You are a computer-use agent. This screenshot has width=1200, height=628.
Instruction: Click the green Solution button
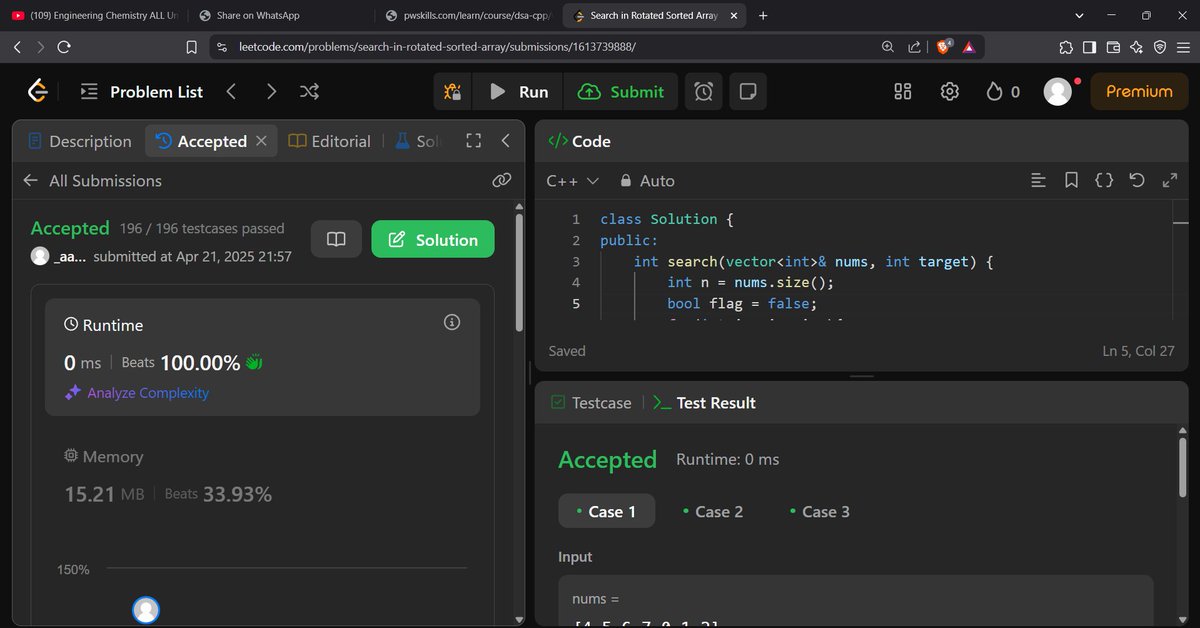tap(432, 239)
